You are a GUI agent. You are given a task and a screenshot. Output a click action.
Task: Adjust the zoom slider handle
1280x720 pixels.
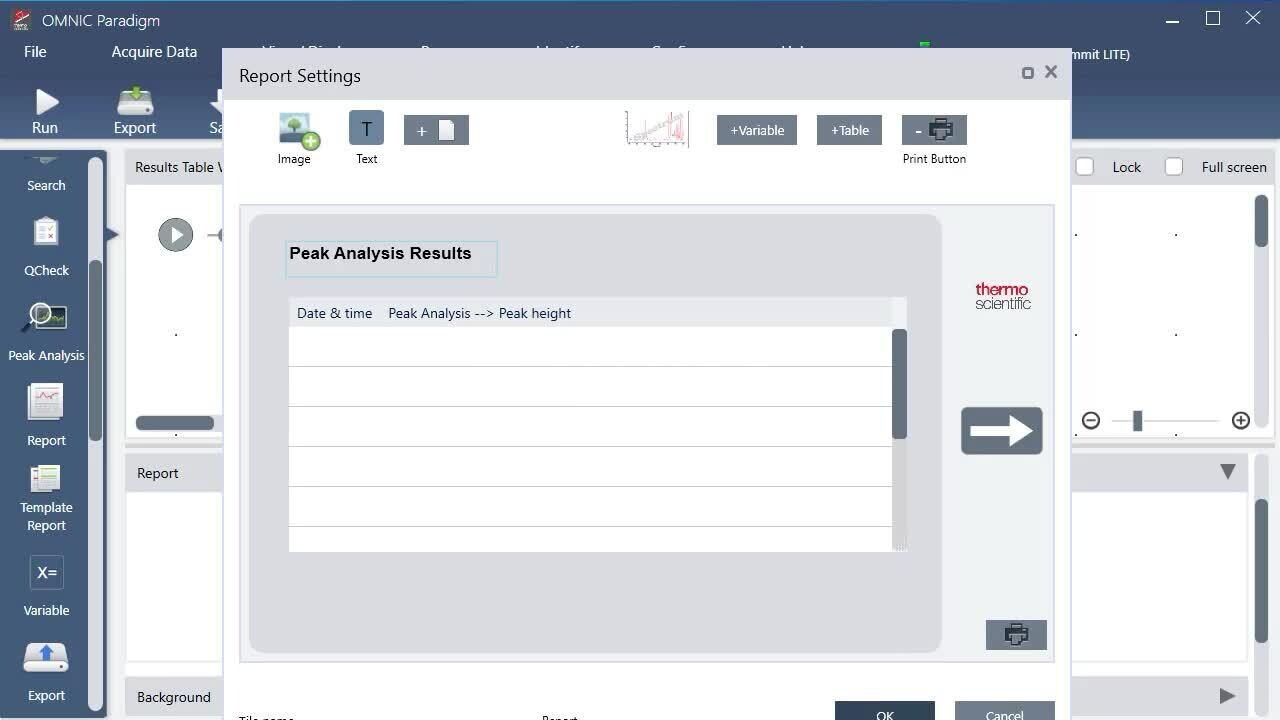1137,421
